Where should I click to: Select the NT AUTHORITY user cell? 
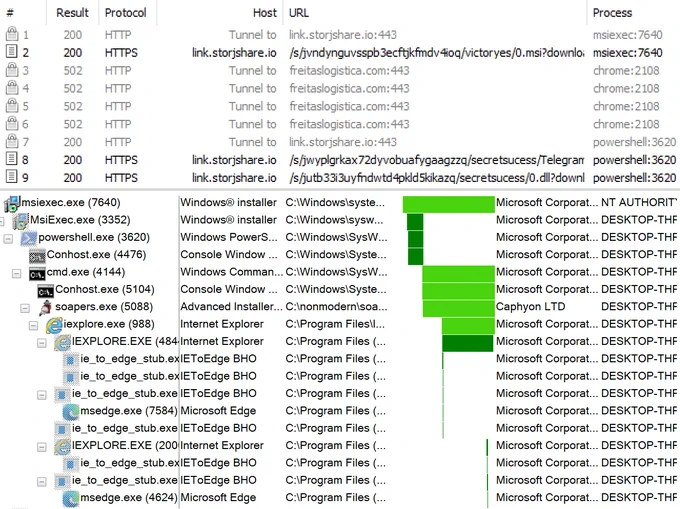coord(638,202)
